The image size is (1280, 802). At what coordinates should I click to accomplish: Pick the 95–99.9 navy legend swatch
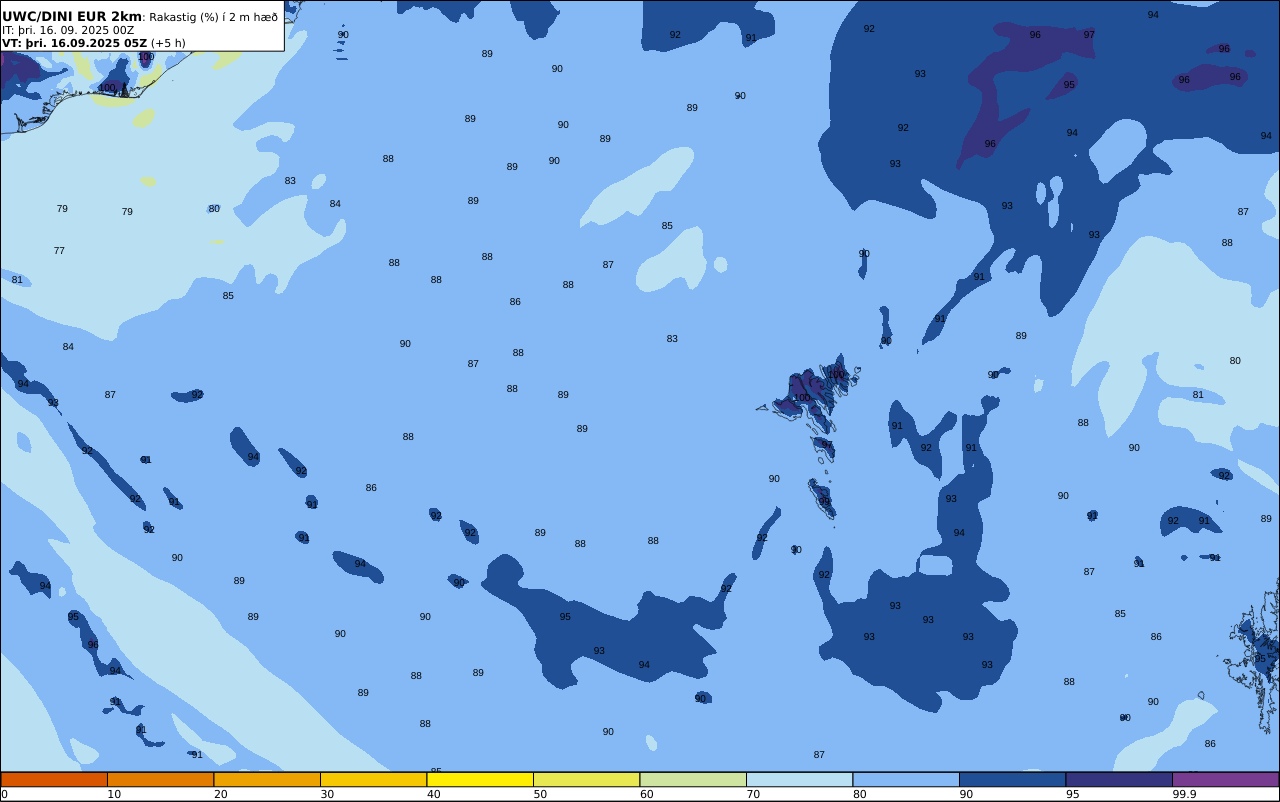point(1119,779)
